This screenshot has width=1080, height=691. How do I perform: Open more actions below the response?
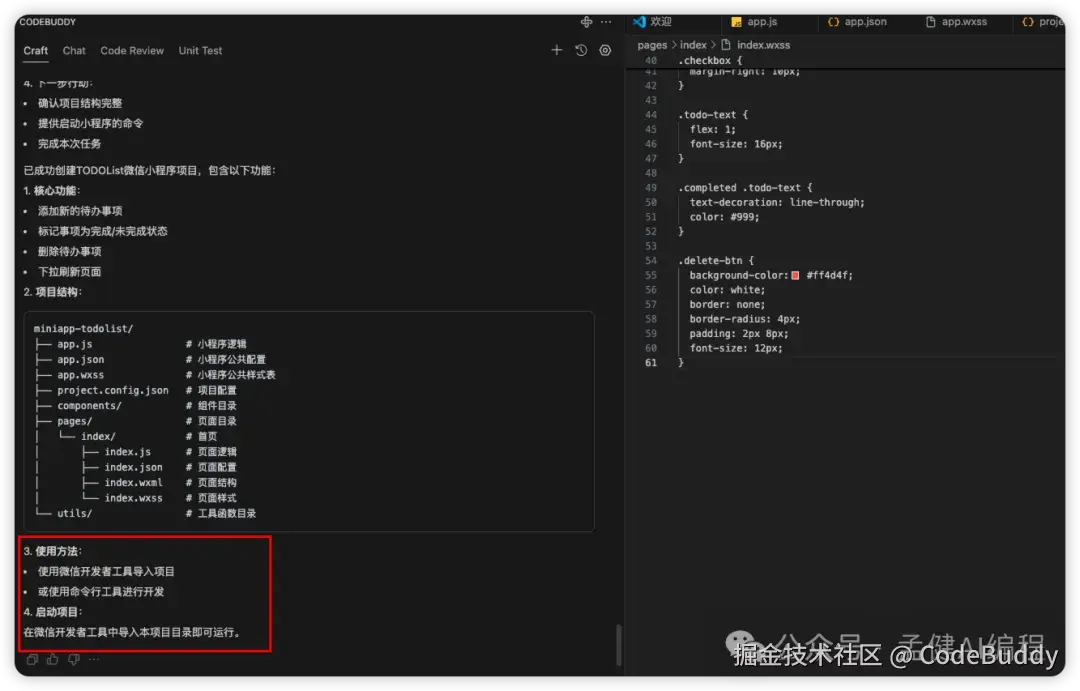[94, 660]
